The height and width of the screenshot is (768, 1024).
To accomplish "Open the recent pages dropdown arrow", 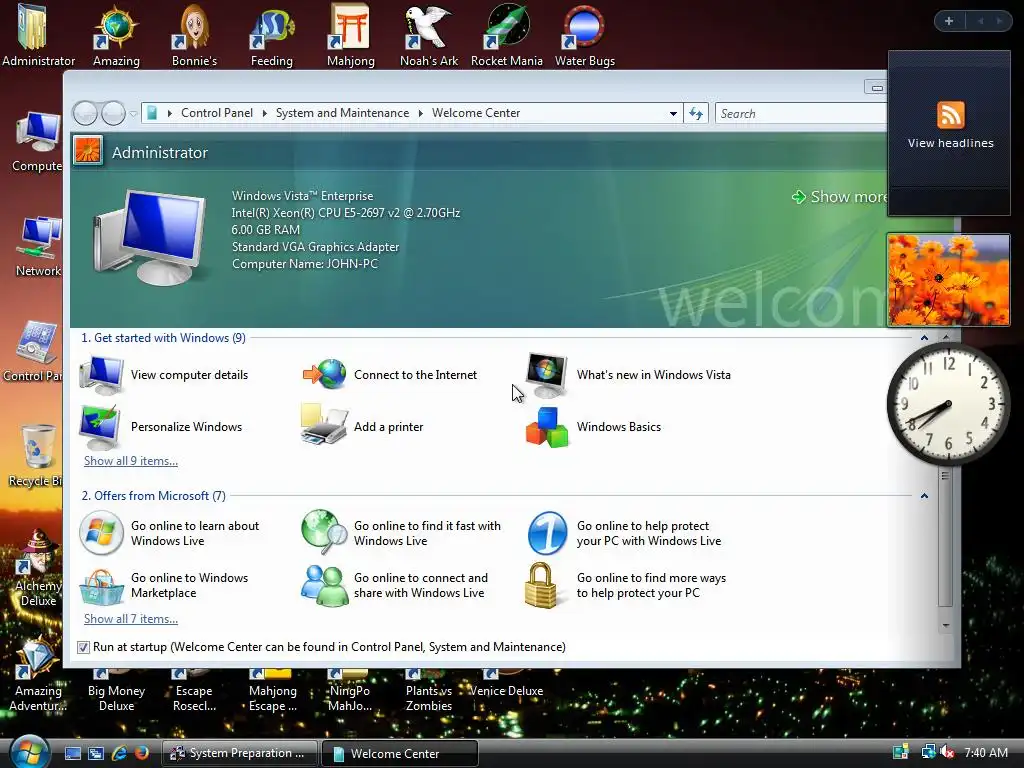I will pyautogui.click(x=133, y=114).
